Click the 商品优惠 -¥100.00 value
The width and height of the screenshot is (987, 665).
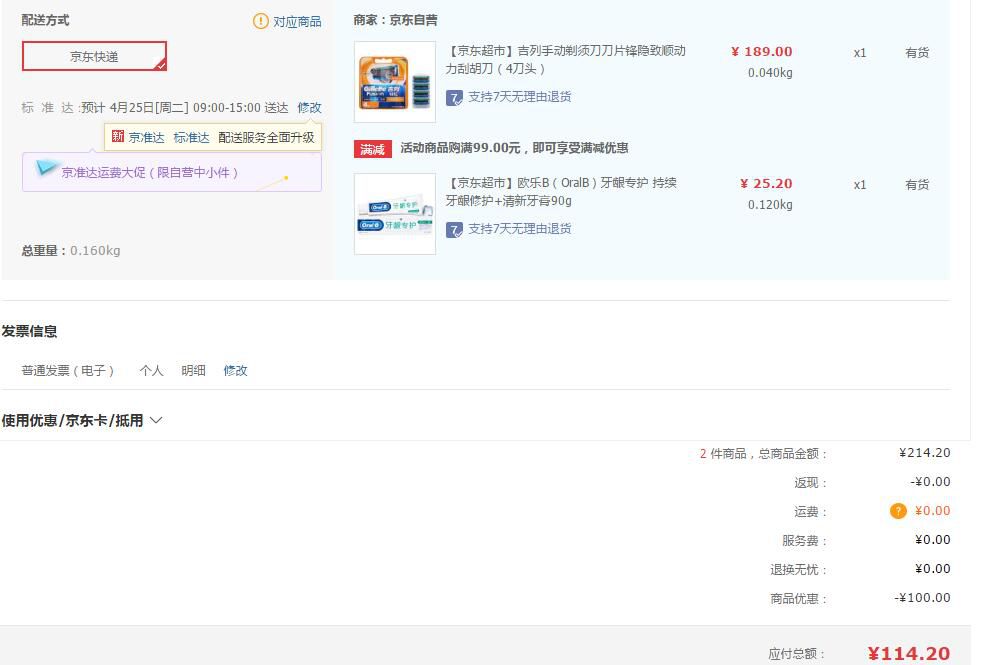[922, 598]
